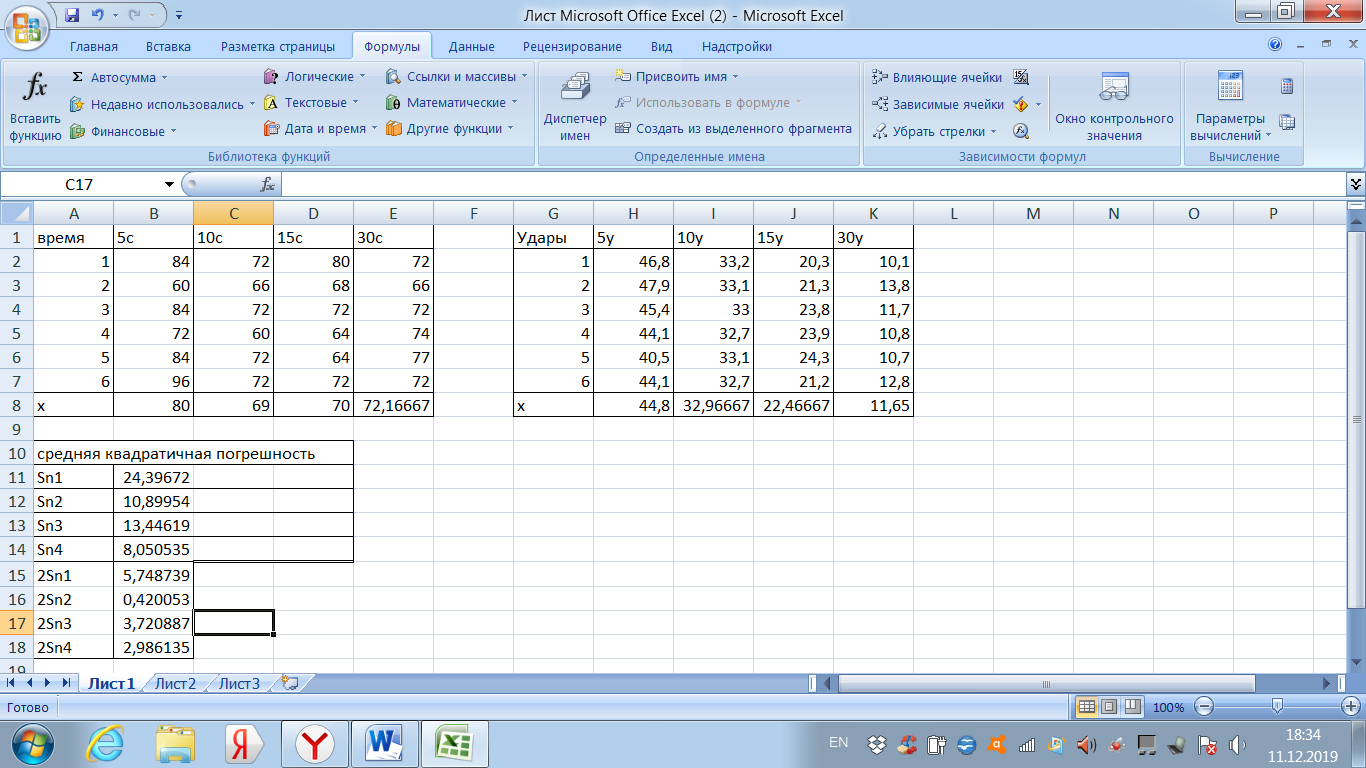Click the Office button
The height and width of the screenshot is (768, 1366).
pyautogui.click(x=26, y=26)
